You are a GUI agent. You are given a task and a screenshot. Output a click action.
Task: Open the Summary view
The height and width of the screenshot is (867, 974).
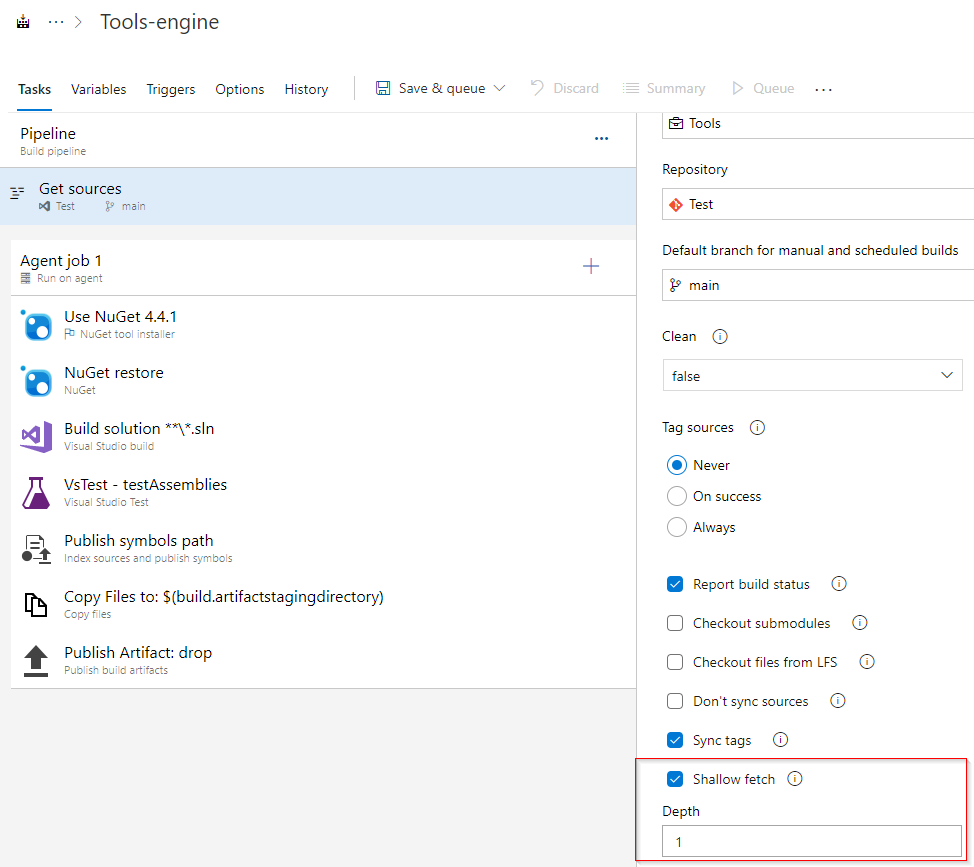click(664, 88)
